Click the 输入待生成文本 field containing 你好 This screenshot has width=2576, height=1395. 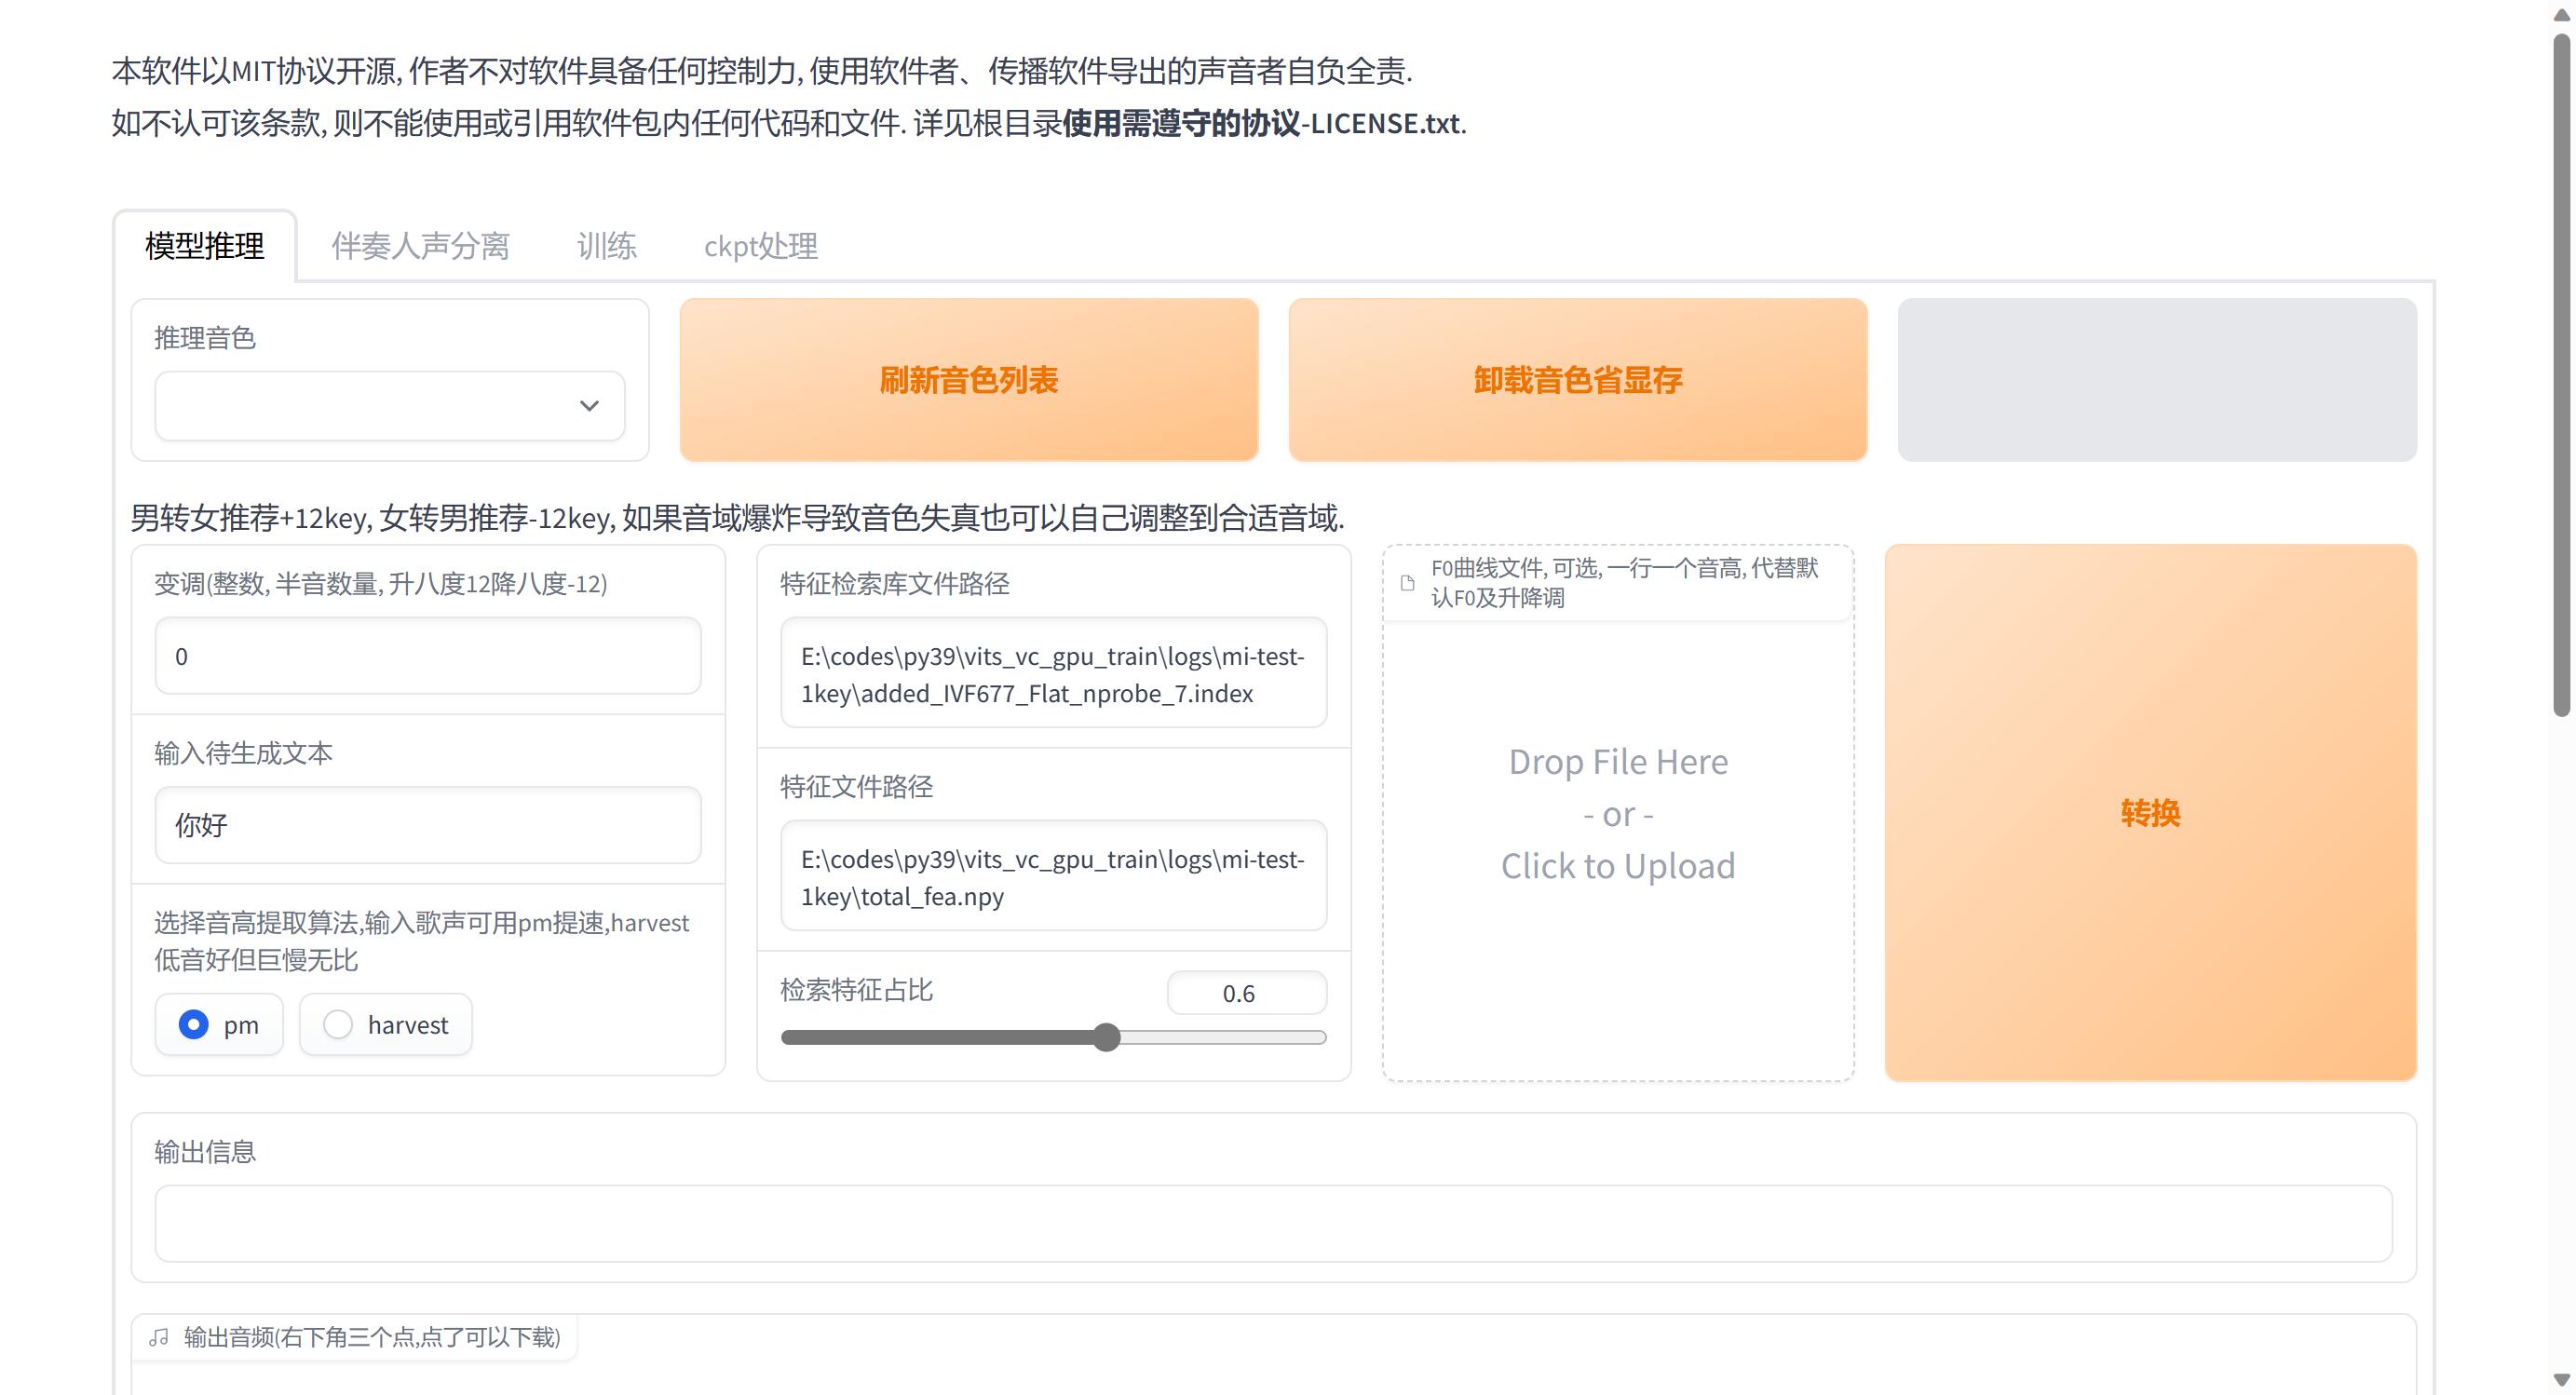[428, 825]
